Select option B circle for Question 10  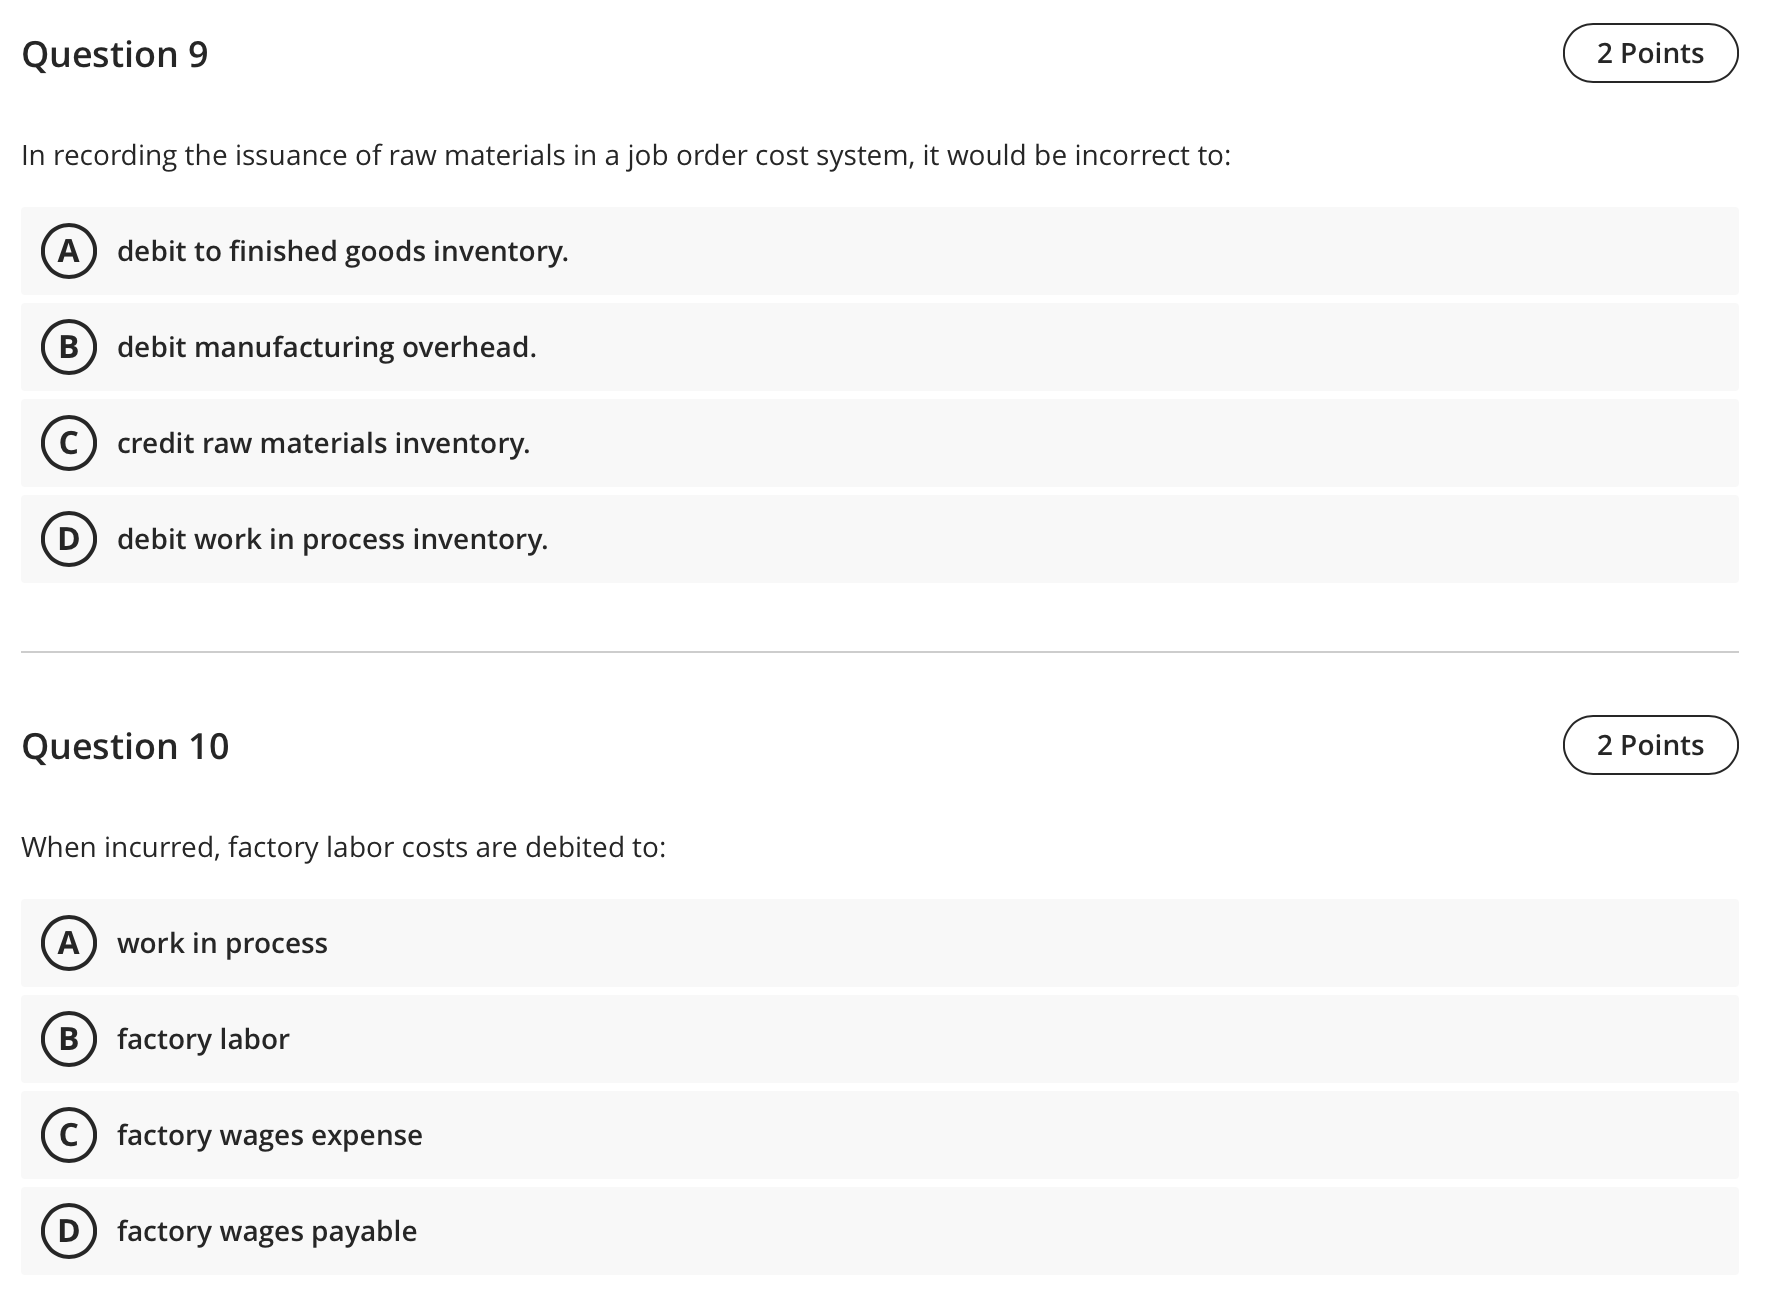coord(68,1039)
